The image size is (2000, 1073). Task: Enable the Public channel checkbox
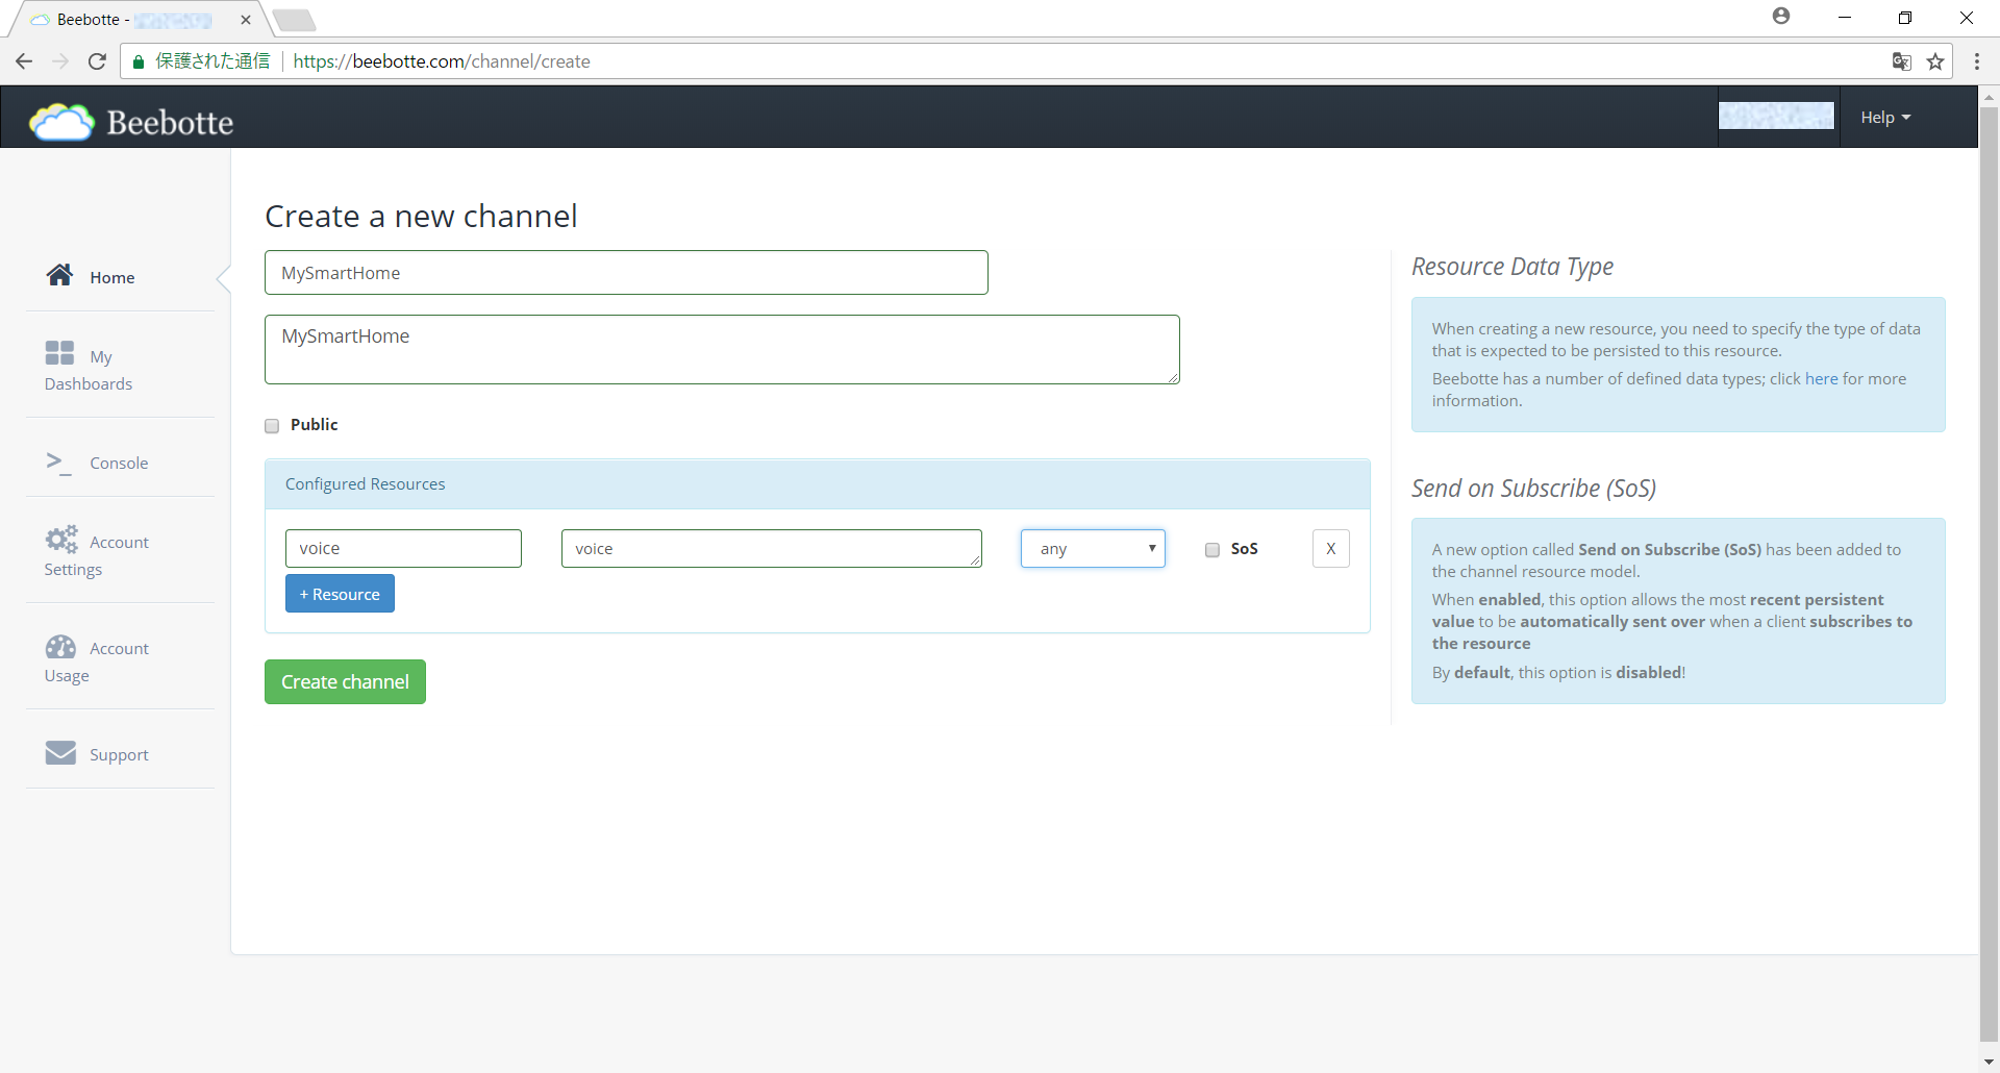(272, 426)
